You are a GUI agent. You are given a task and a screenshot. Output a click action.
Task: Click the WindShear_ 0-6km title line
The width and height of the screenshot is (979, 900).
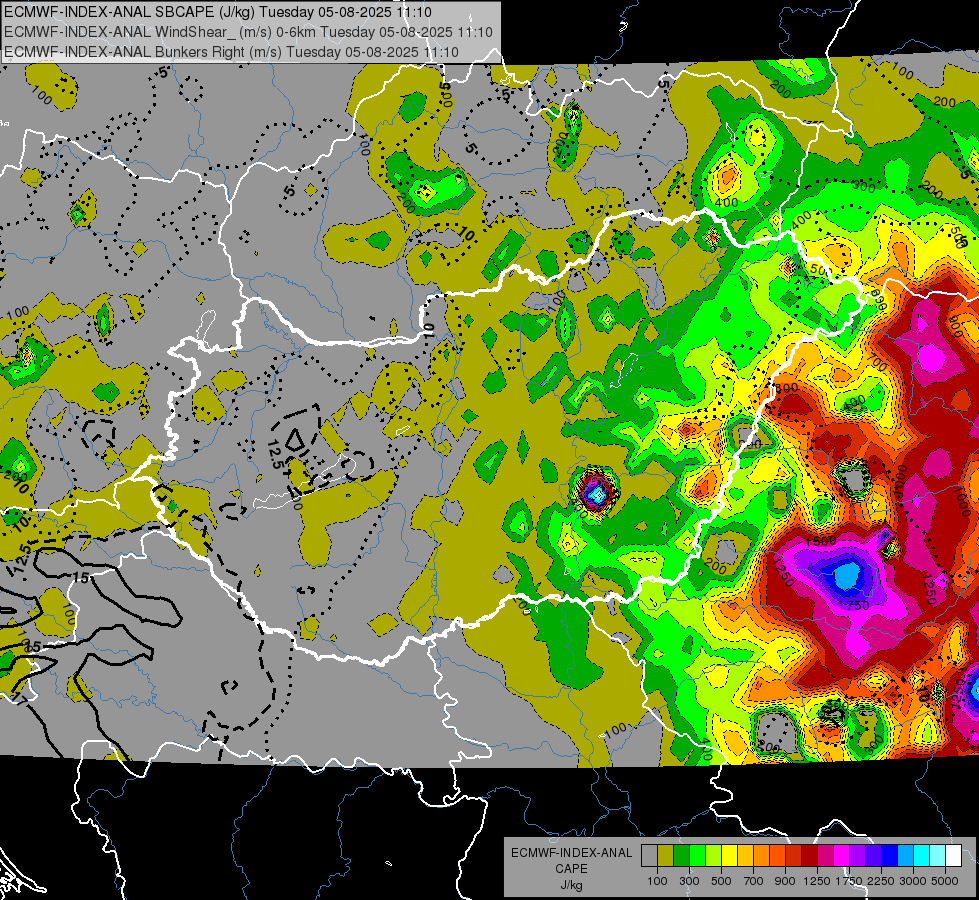[248, 32]
